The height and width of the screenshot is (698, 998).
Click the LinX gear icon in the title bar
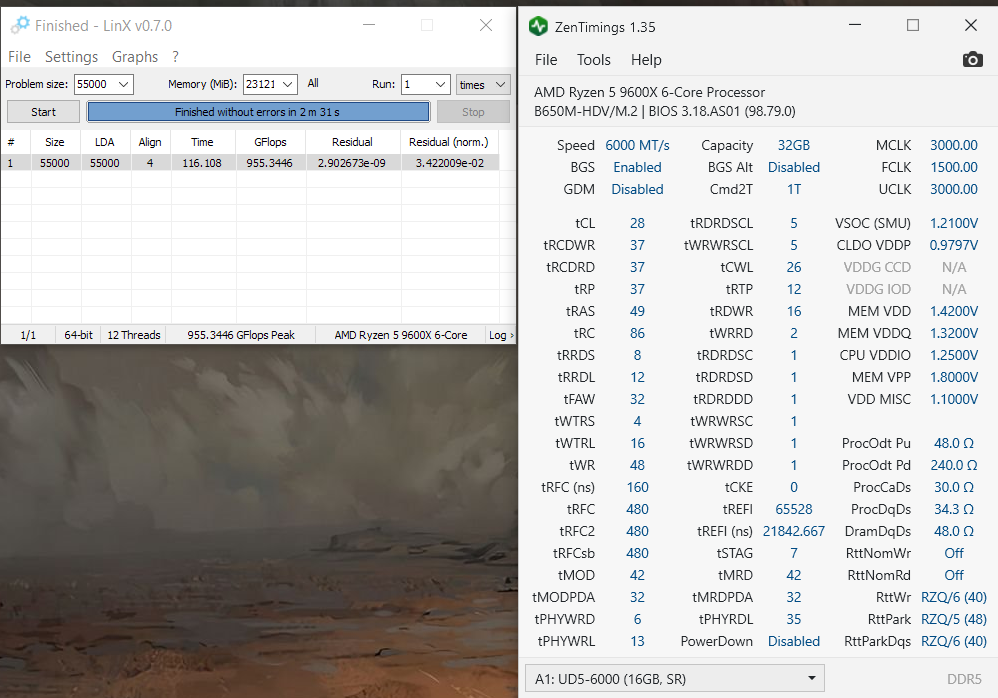(x=20, y=25)
